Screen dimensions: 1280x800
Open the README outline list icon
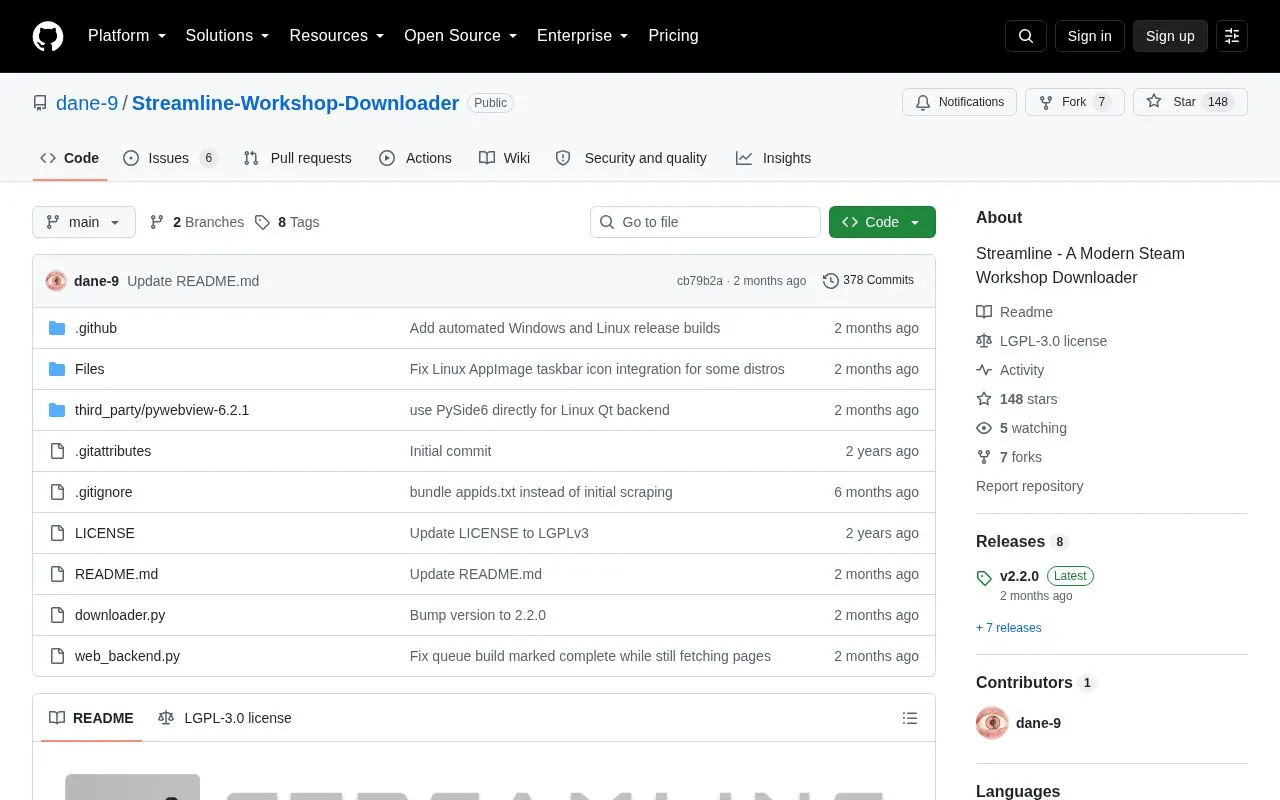pos(910,718)
